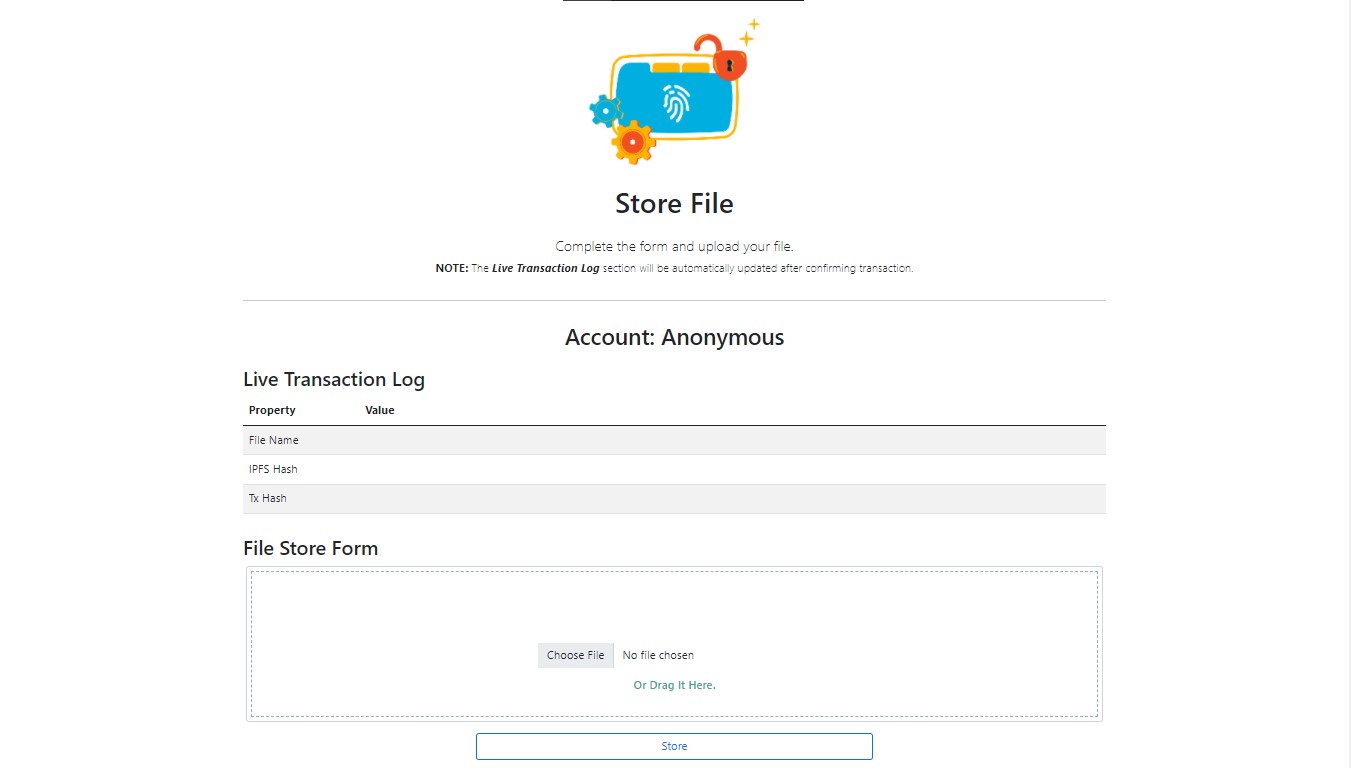The width and height of the screenshot is (1351, 768).
Task: Click the Value column header
Action: point(380,410)
